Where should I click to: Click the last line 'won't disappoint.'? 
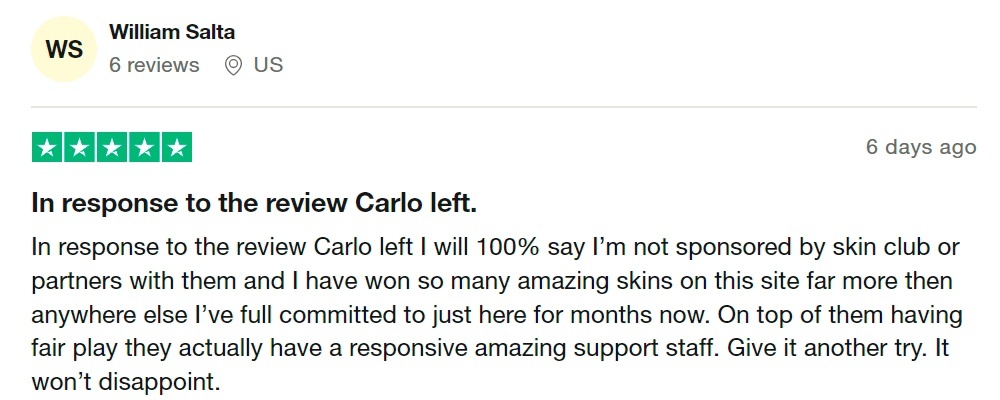[x=125, y=382]
